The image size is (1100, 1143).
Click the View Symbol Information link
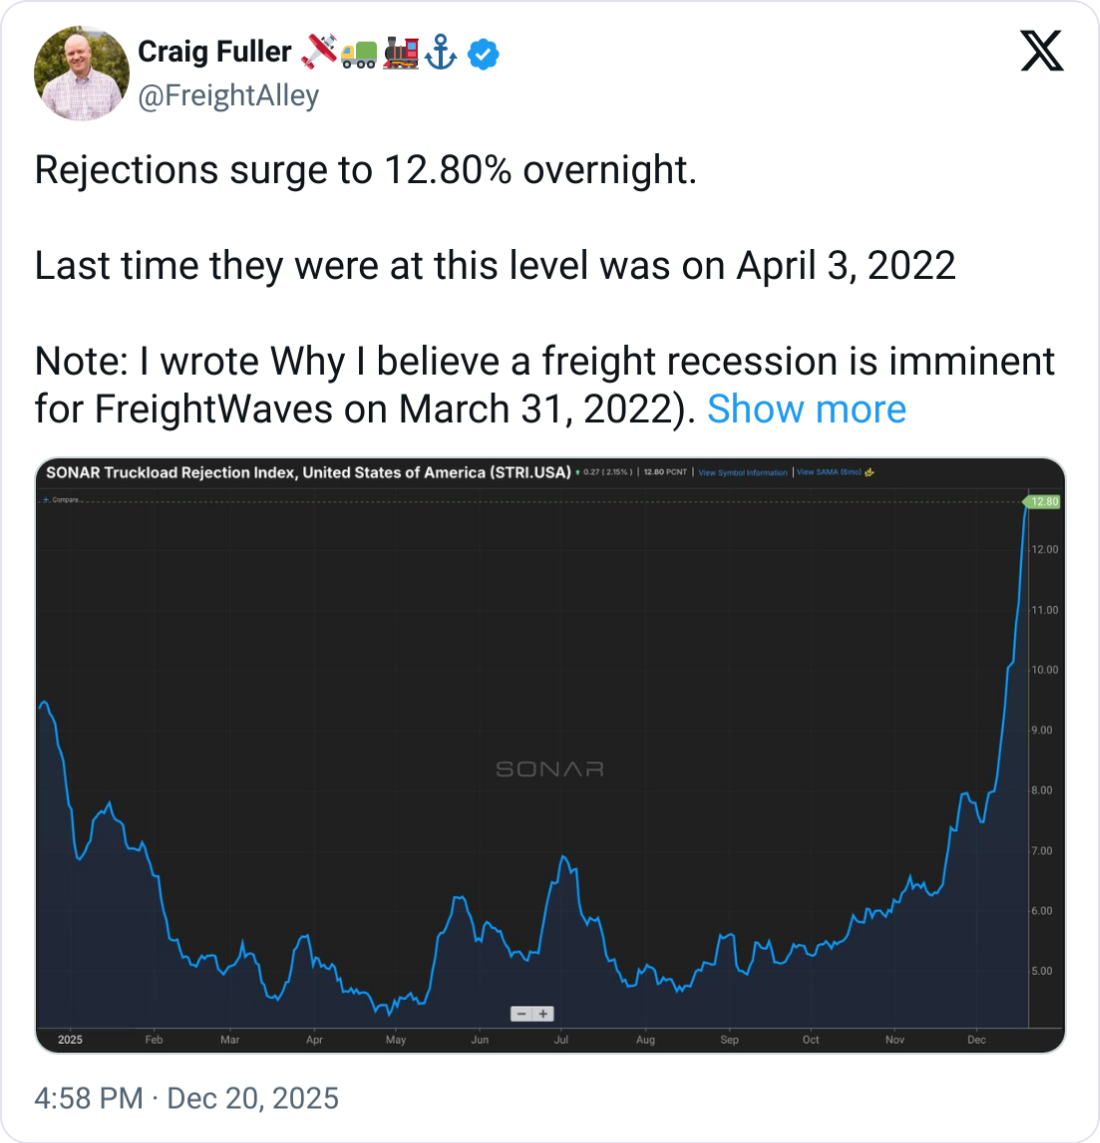[743, 472]
